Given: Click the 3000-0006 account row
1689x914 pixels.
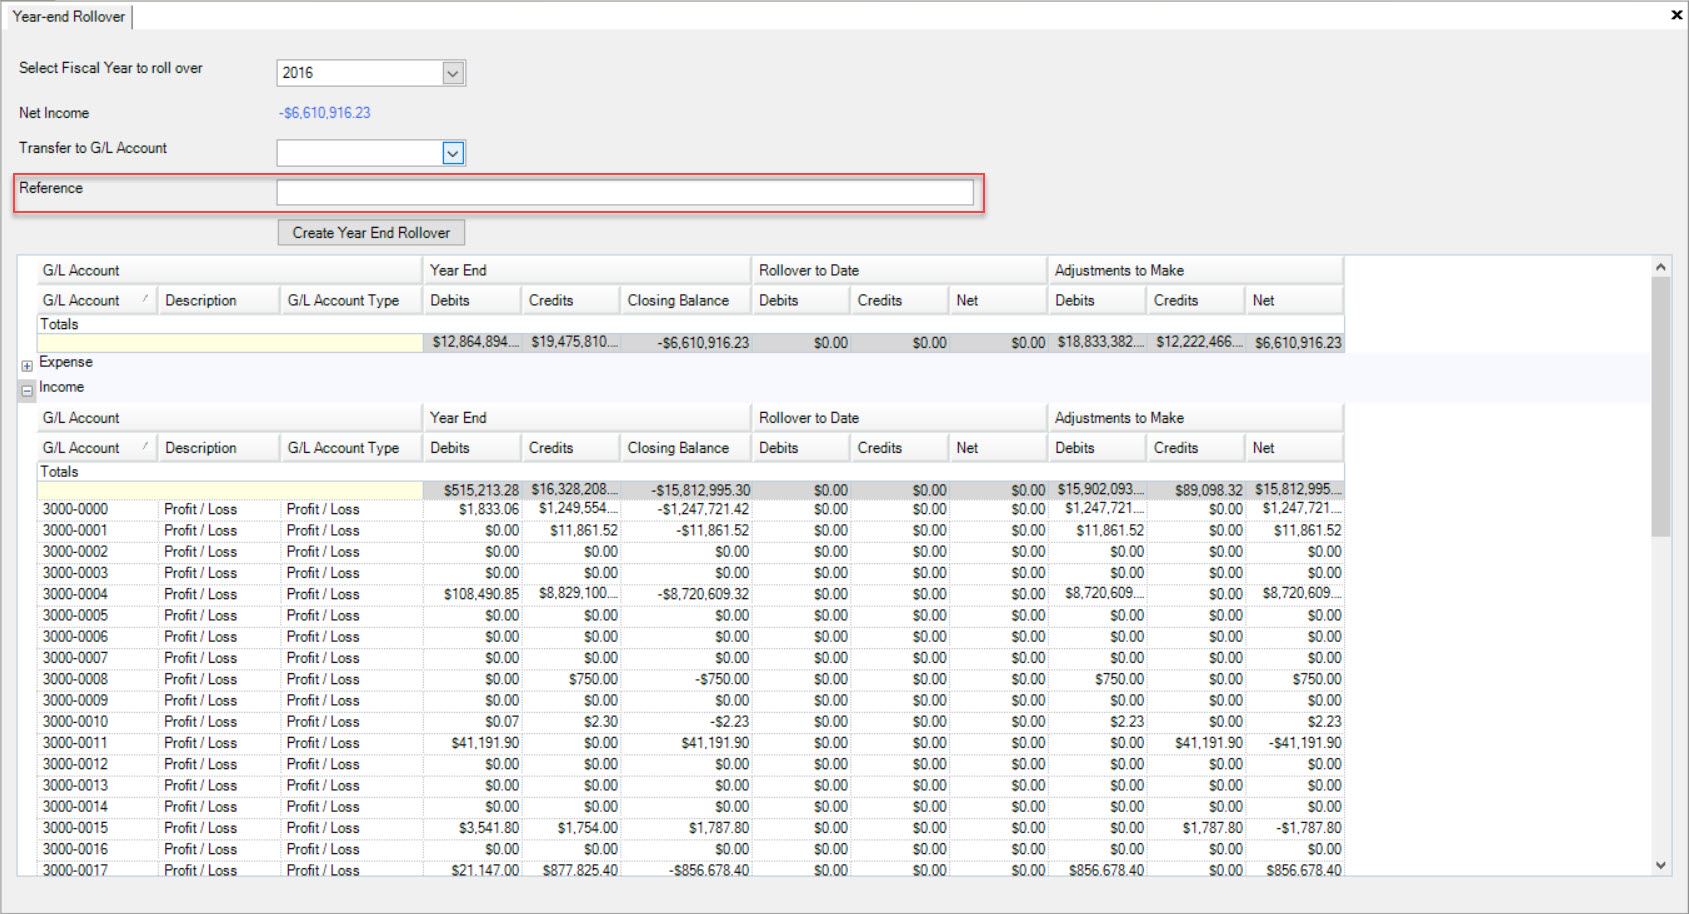Looking at the screenshot, I should (x=691, y=637).
